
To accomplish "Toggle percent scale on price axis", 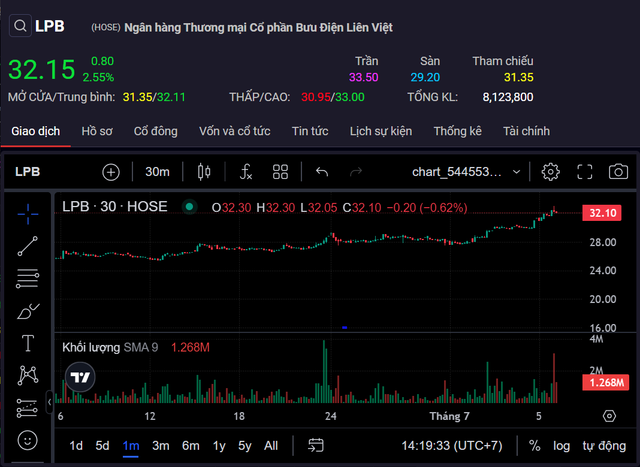I will click(535, 445).
